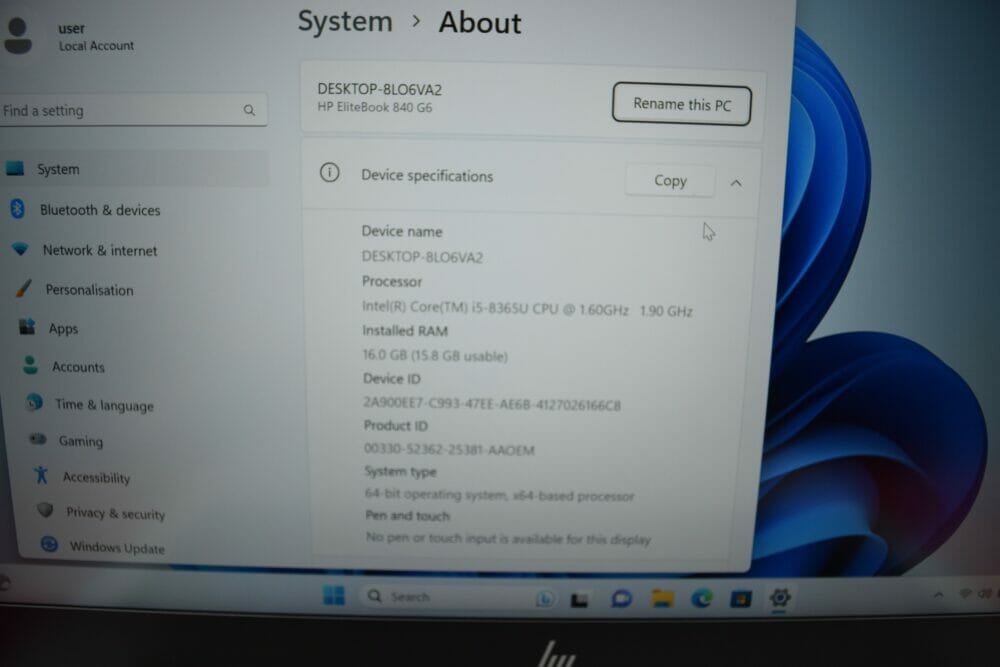1000x667 pixels.
Task: Open Task View from taskbar
Action: (x=579, y=599)
